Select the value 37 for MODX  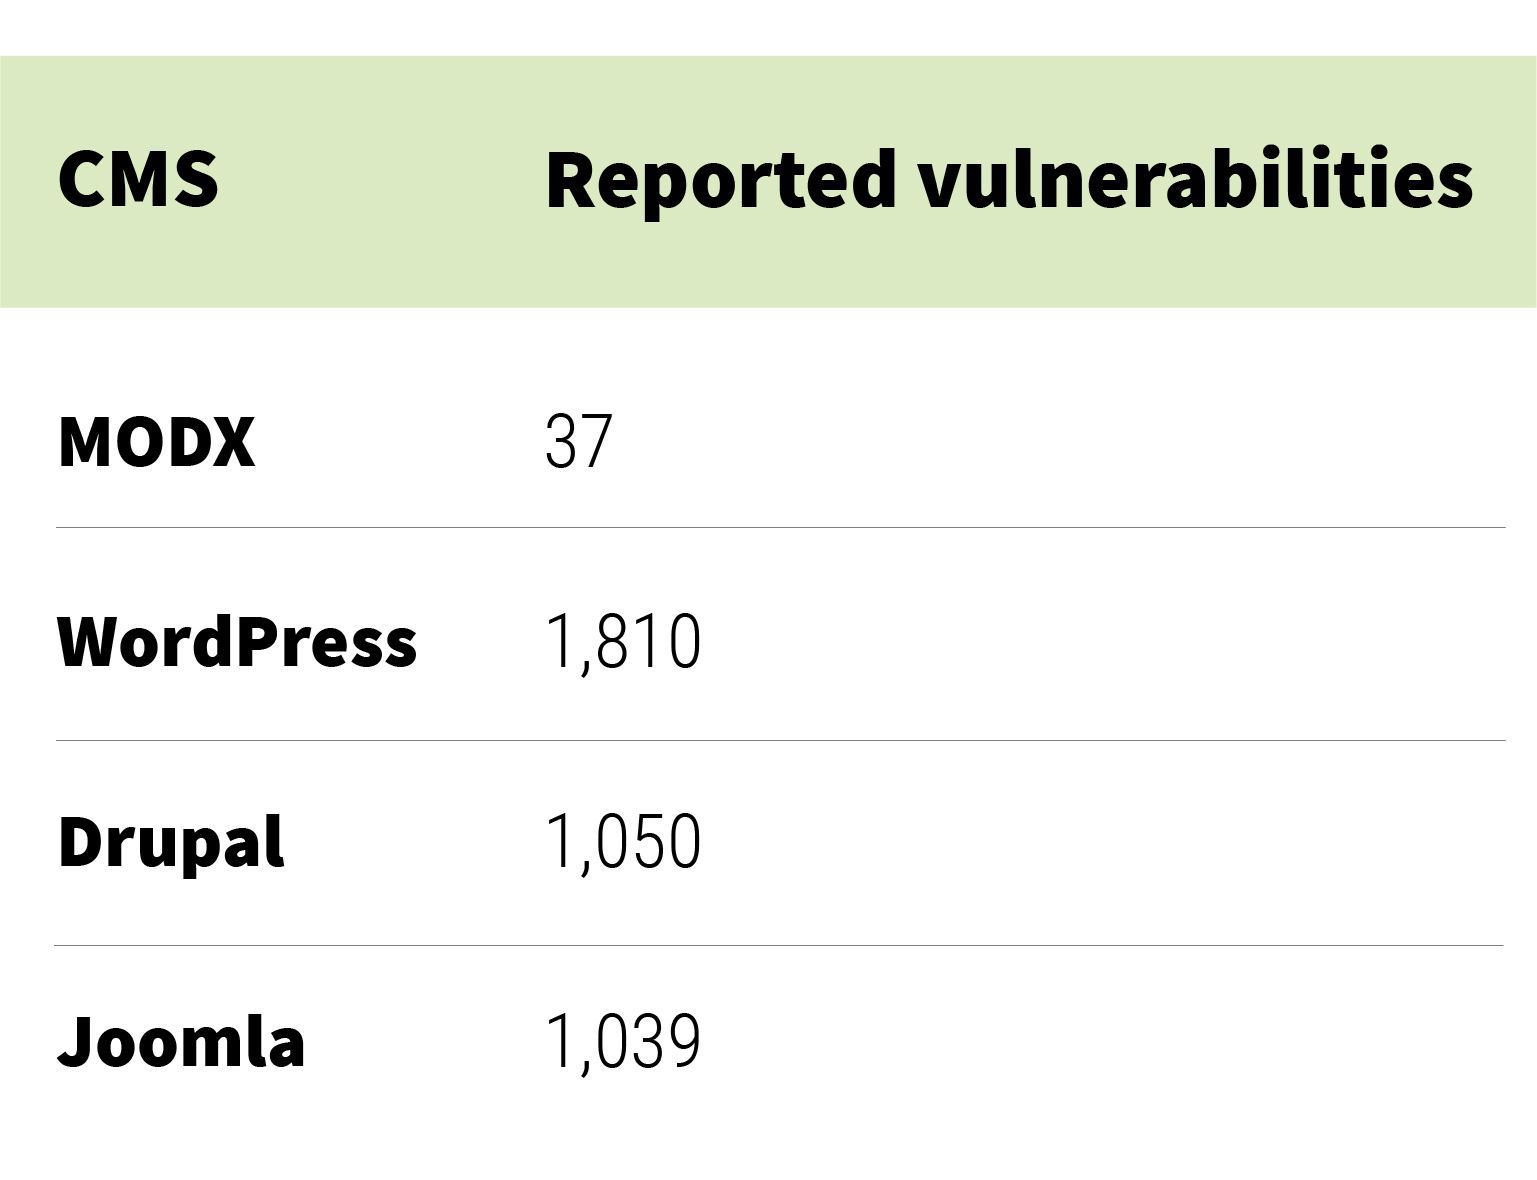pos(578,441)
